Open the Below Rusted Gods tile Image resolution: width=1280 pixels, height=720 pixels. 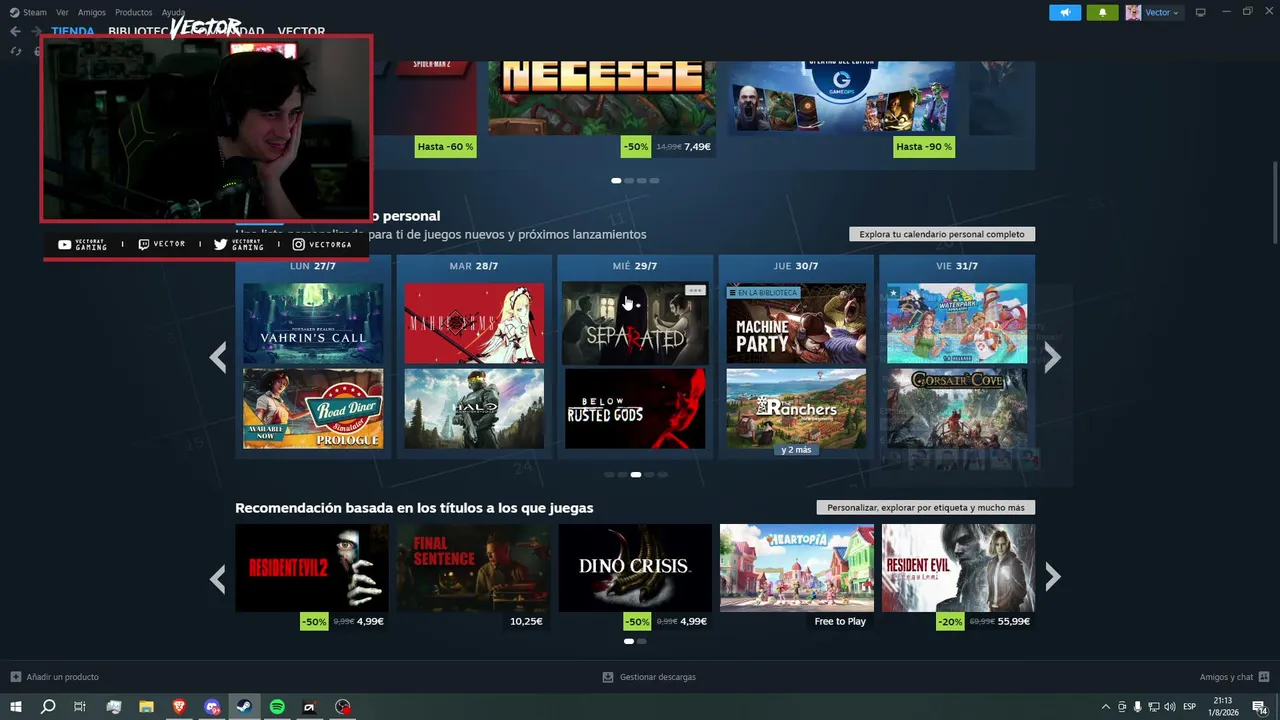coord(635,409)
